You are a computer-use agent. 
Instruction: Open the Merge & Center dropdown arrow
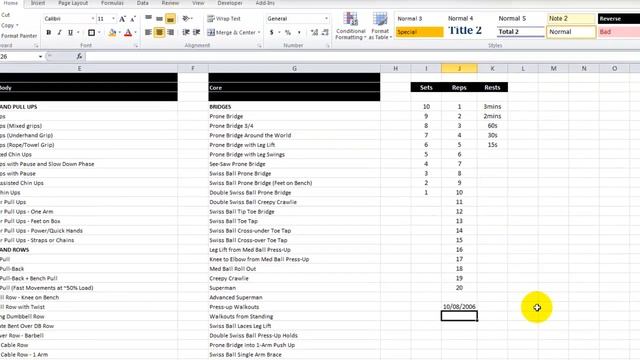coord(259,32)
